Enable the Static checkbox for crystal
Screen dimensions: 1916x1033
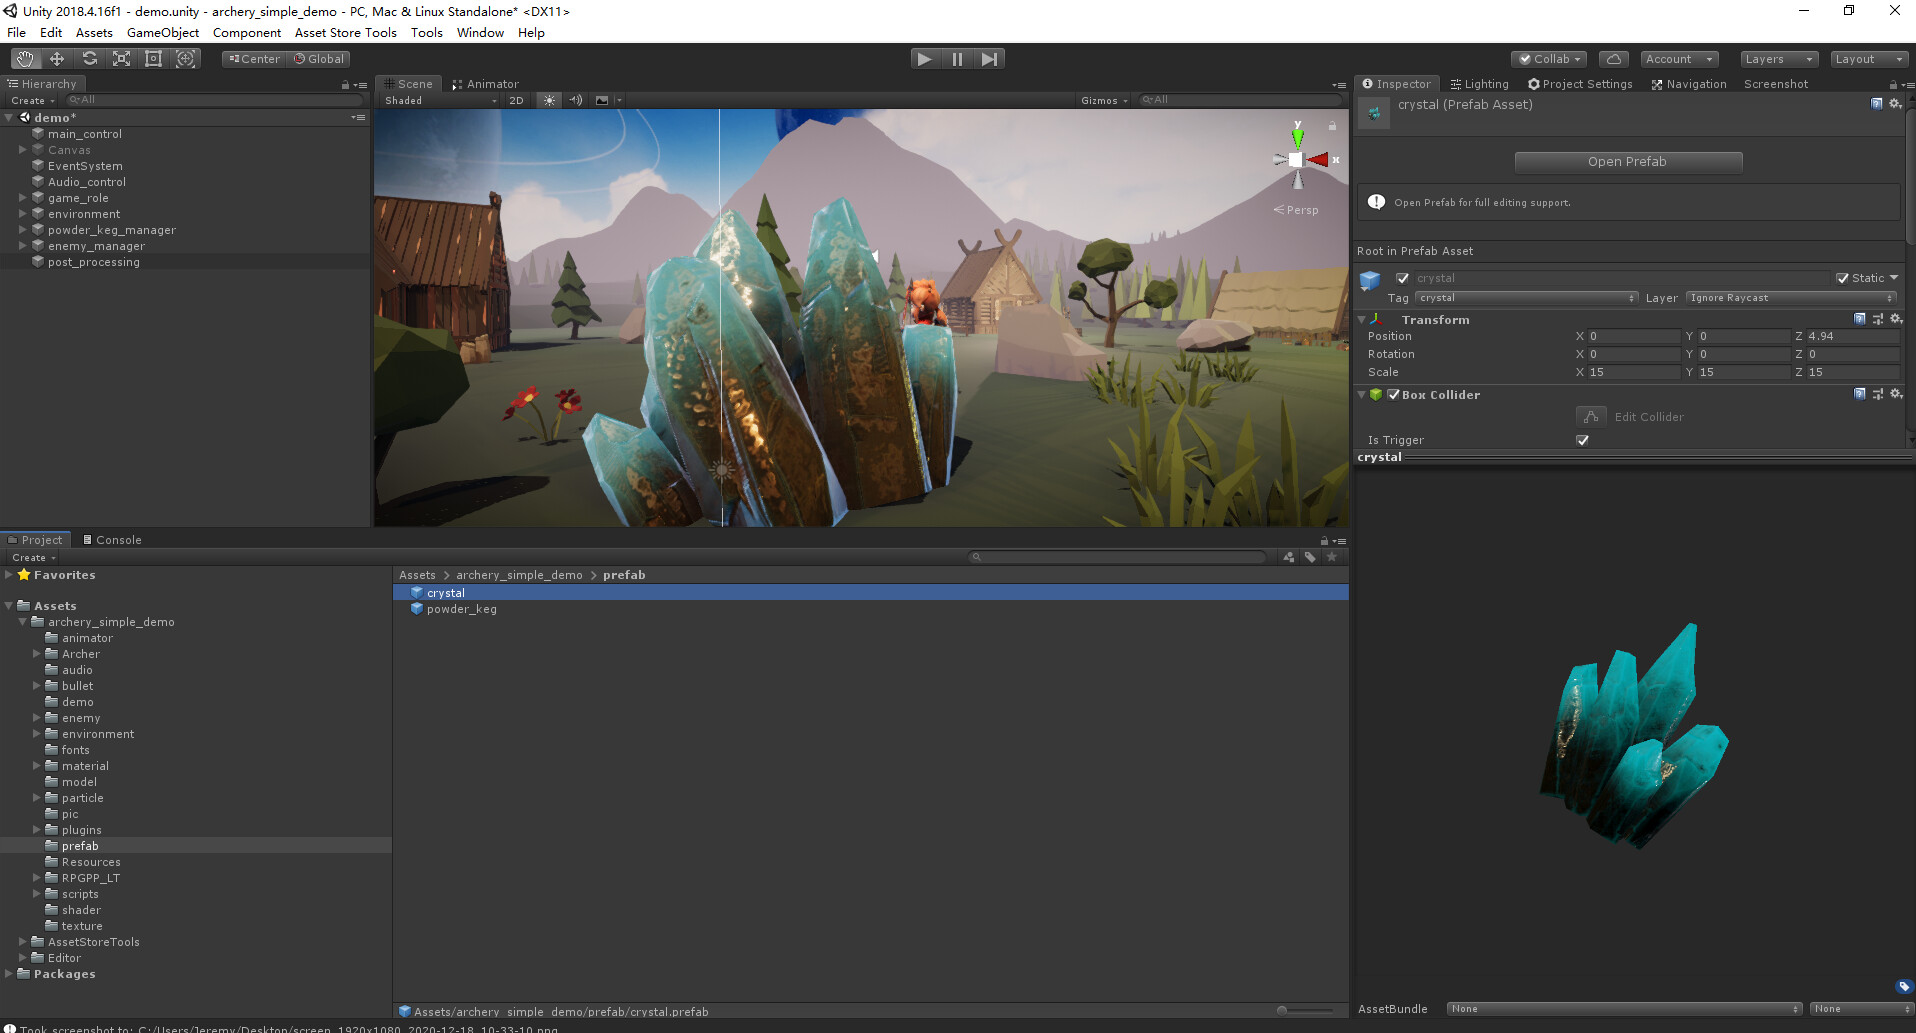click(1843, 277)
